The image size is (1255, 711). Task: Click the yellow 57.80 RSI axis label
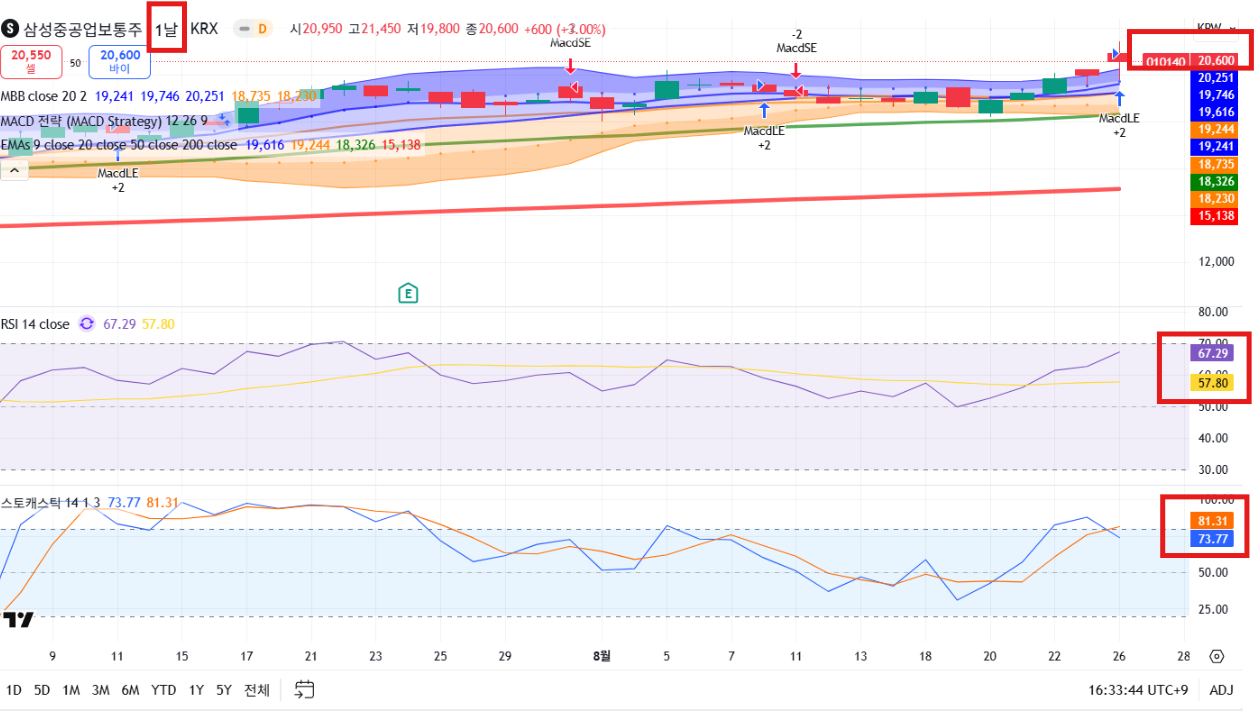1212,383
